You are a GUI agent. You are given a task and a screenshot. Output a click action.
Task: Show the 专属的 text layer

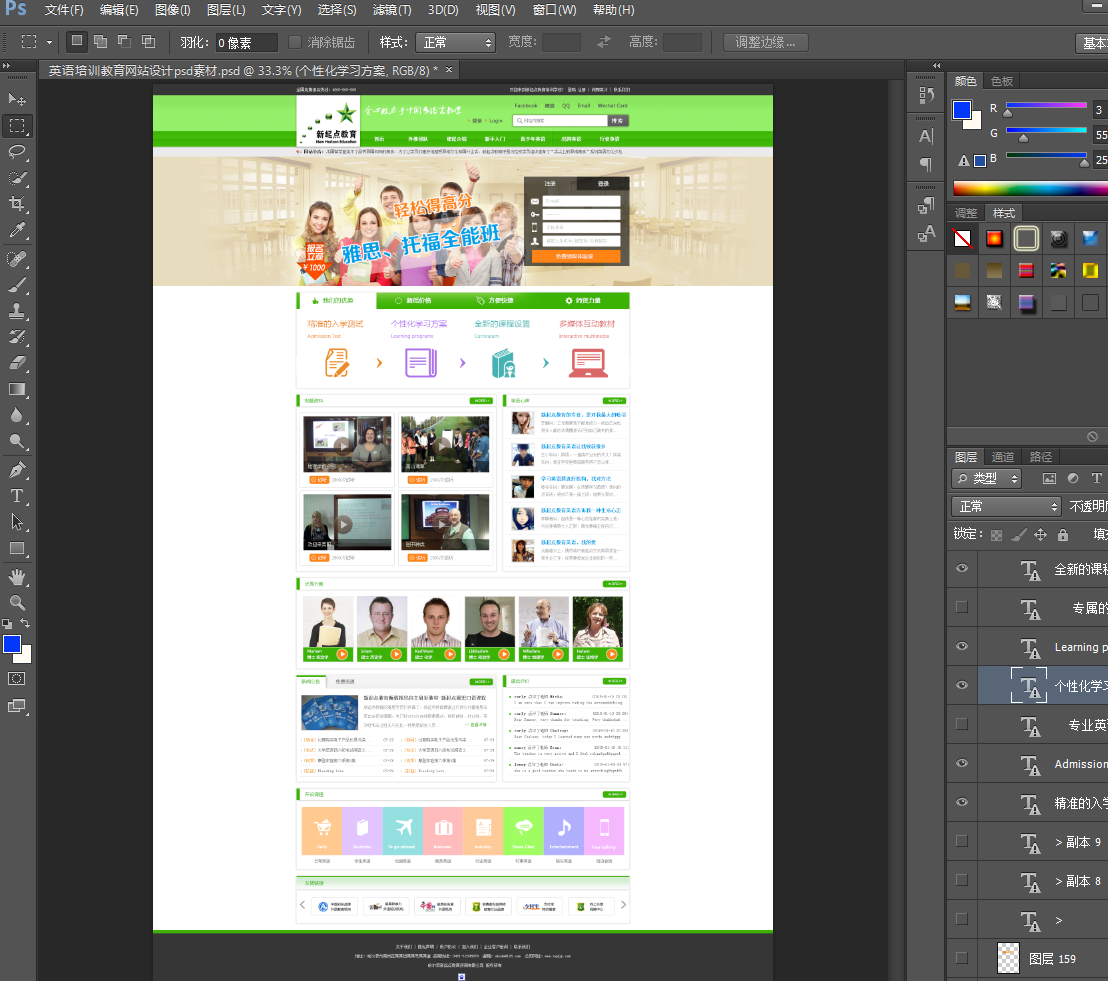click(962, 607)
